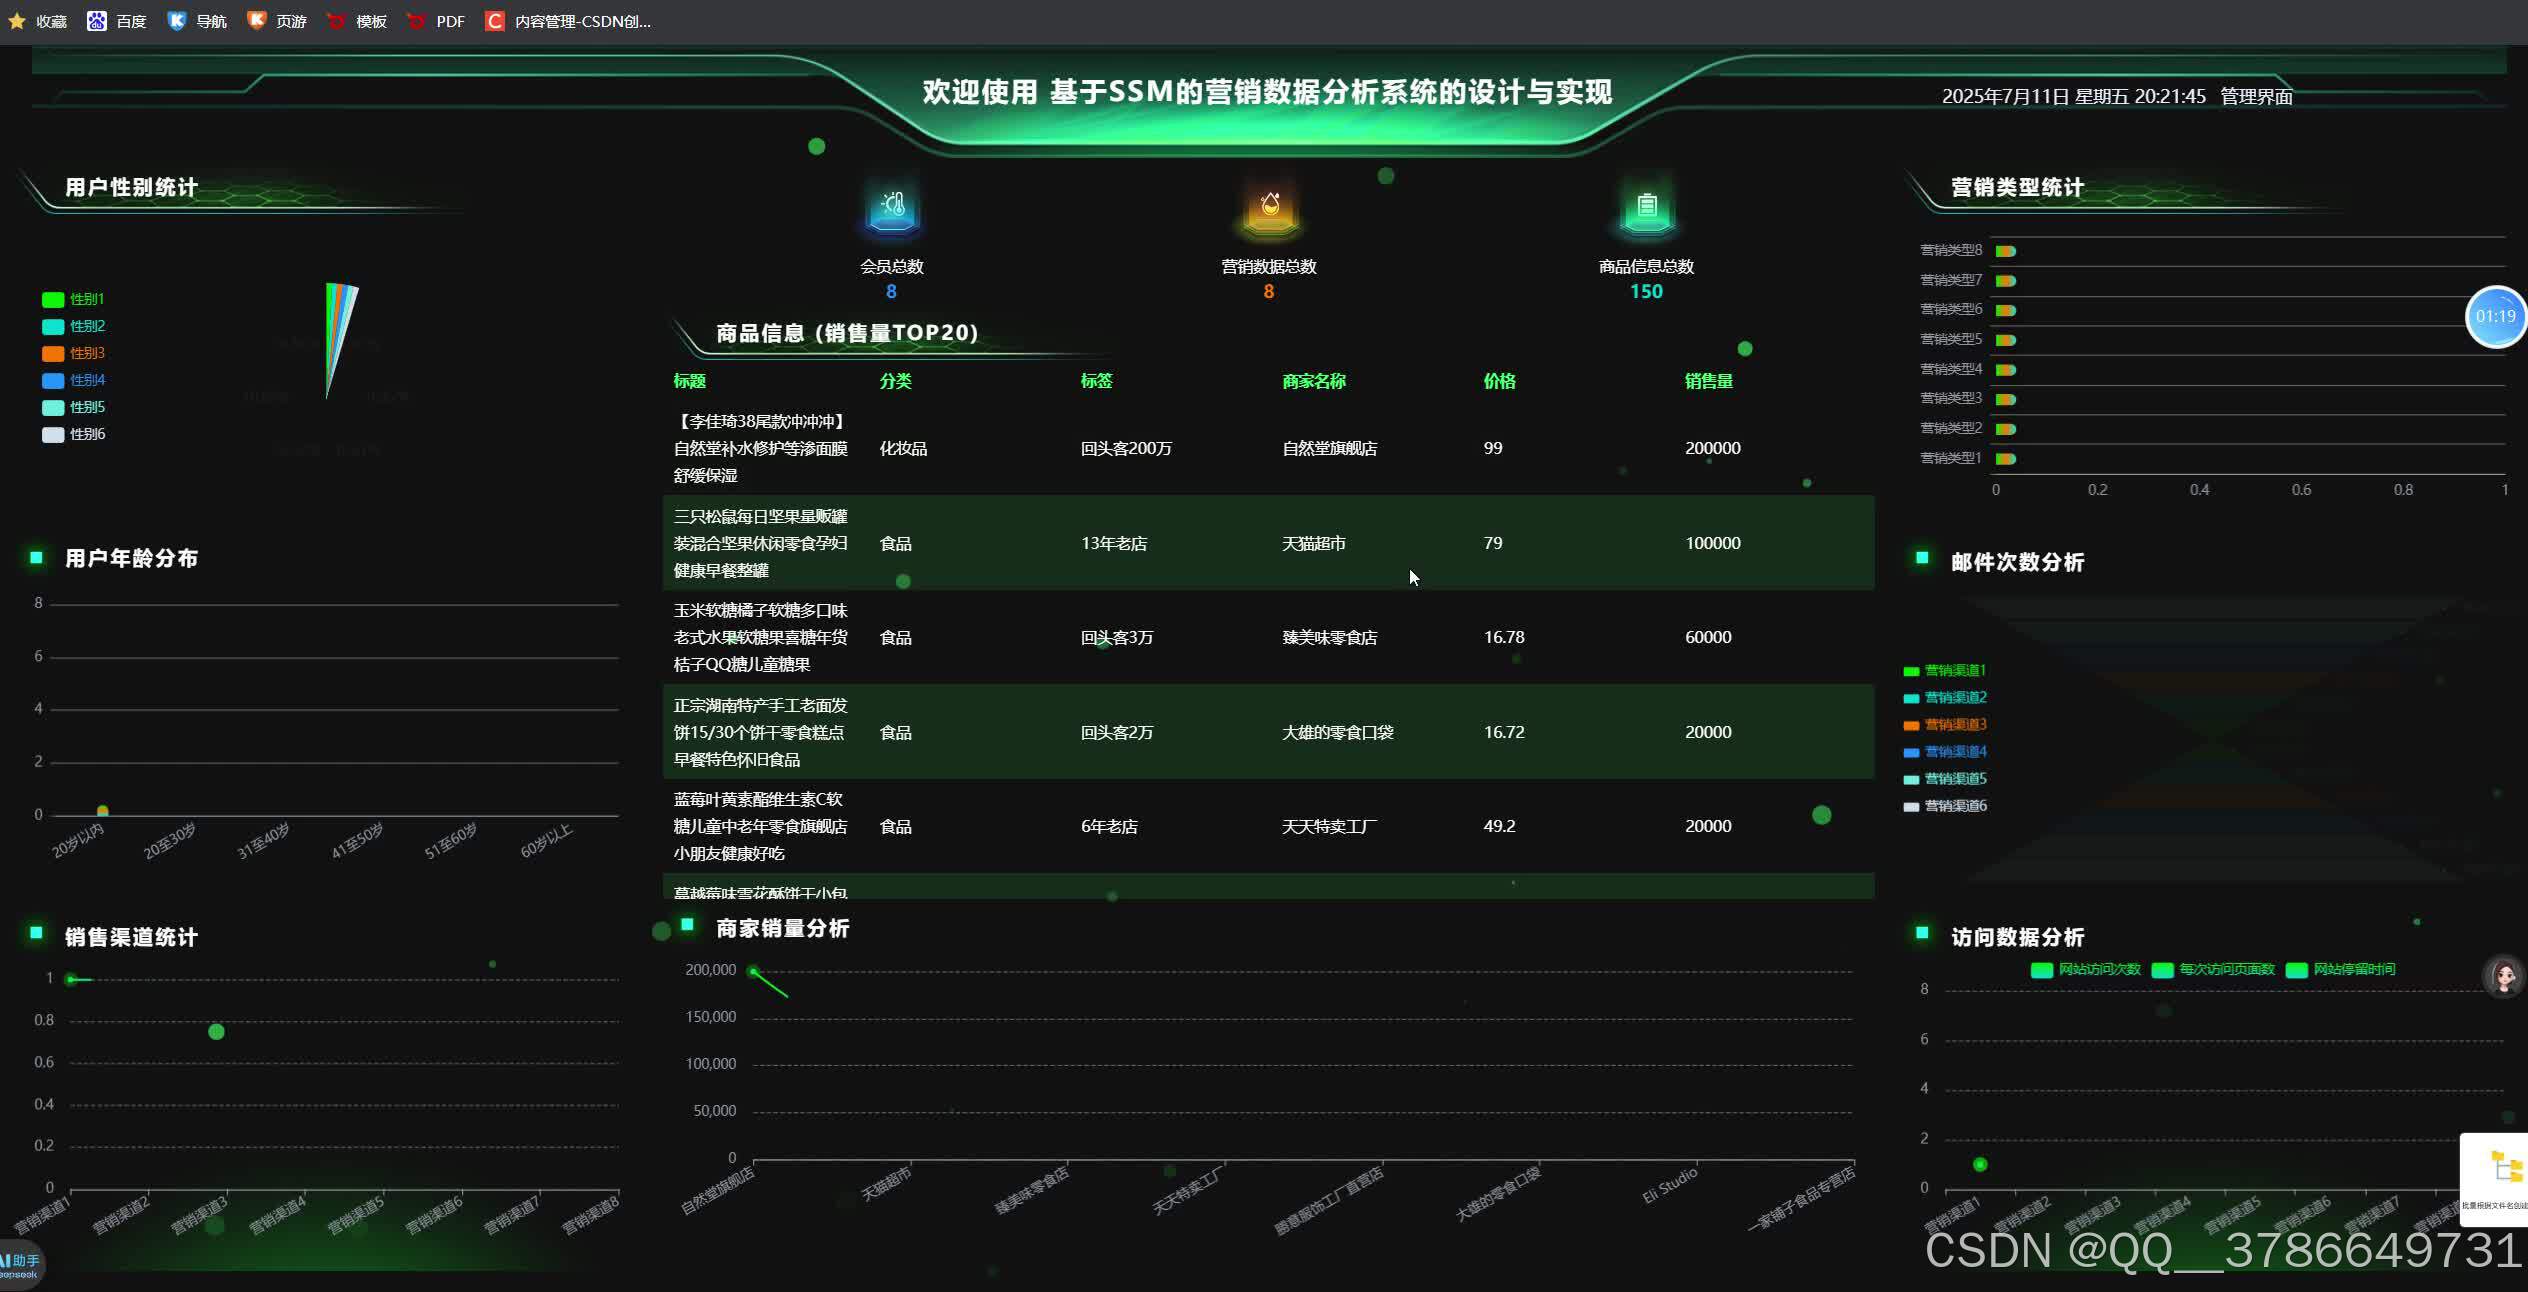Click the 三只松鼠 product title cell
The image size is (2528, 1292).
(x=761, y=543)
